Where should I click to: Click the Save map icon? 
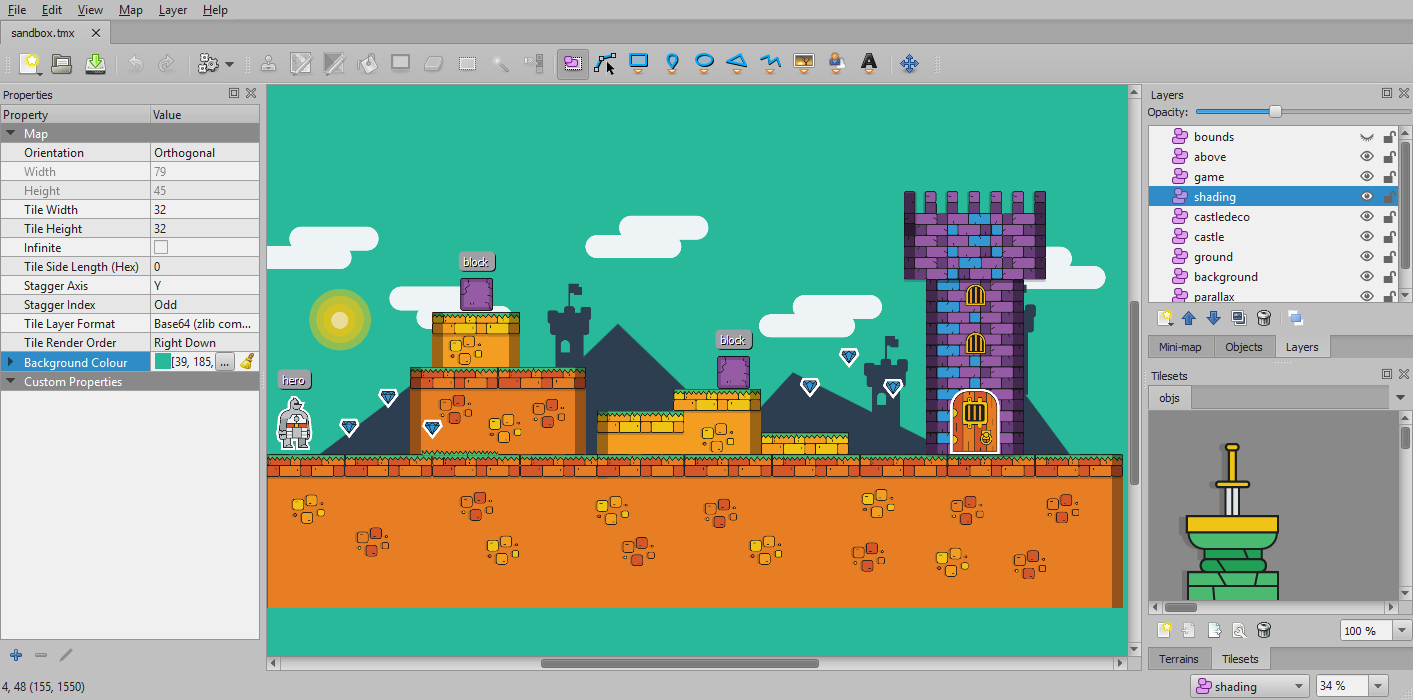click(x=95, y=64)
